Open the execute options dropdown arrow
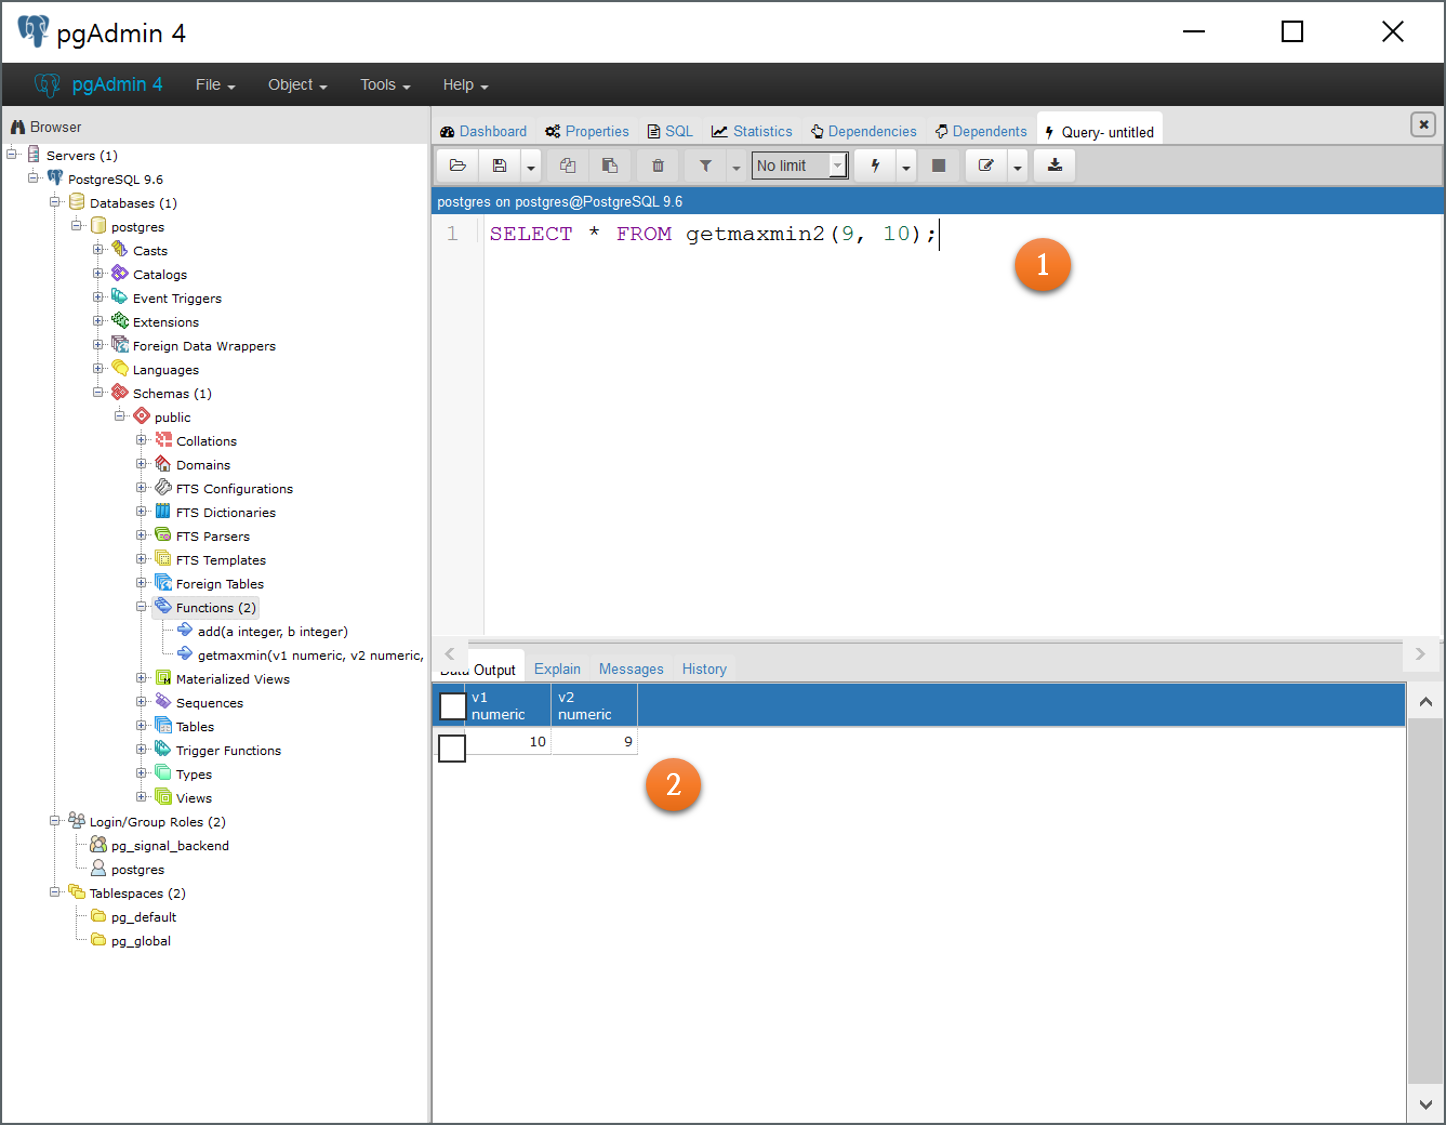Screen dimensions: 1446x1125 coord(906,167)
